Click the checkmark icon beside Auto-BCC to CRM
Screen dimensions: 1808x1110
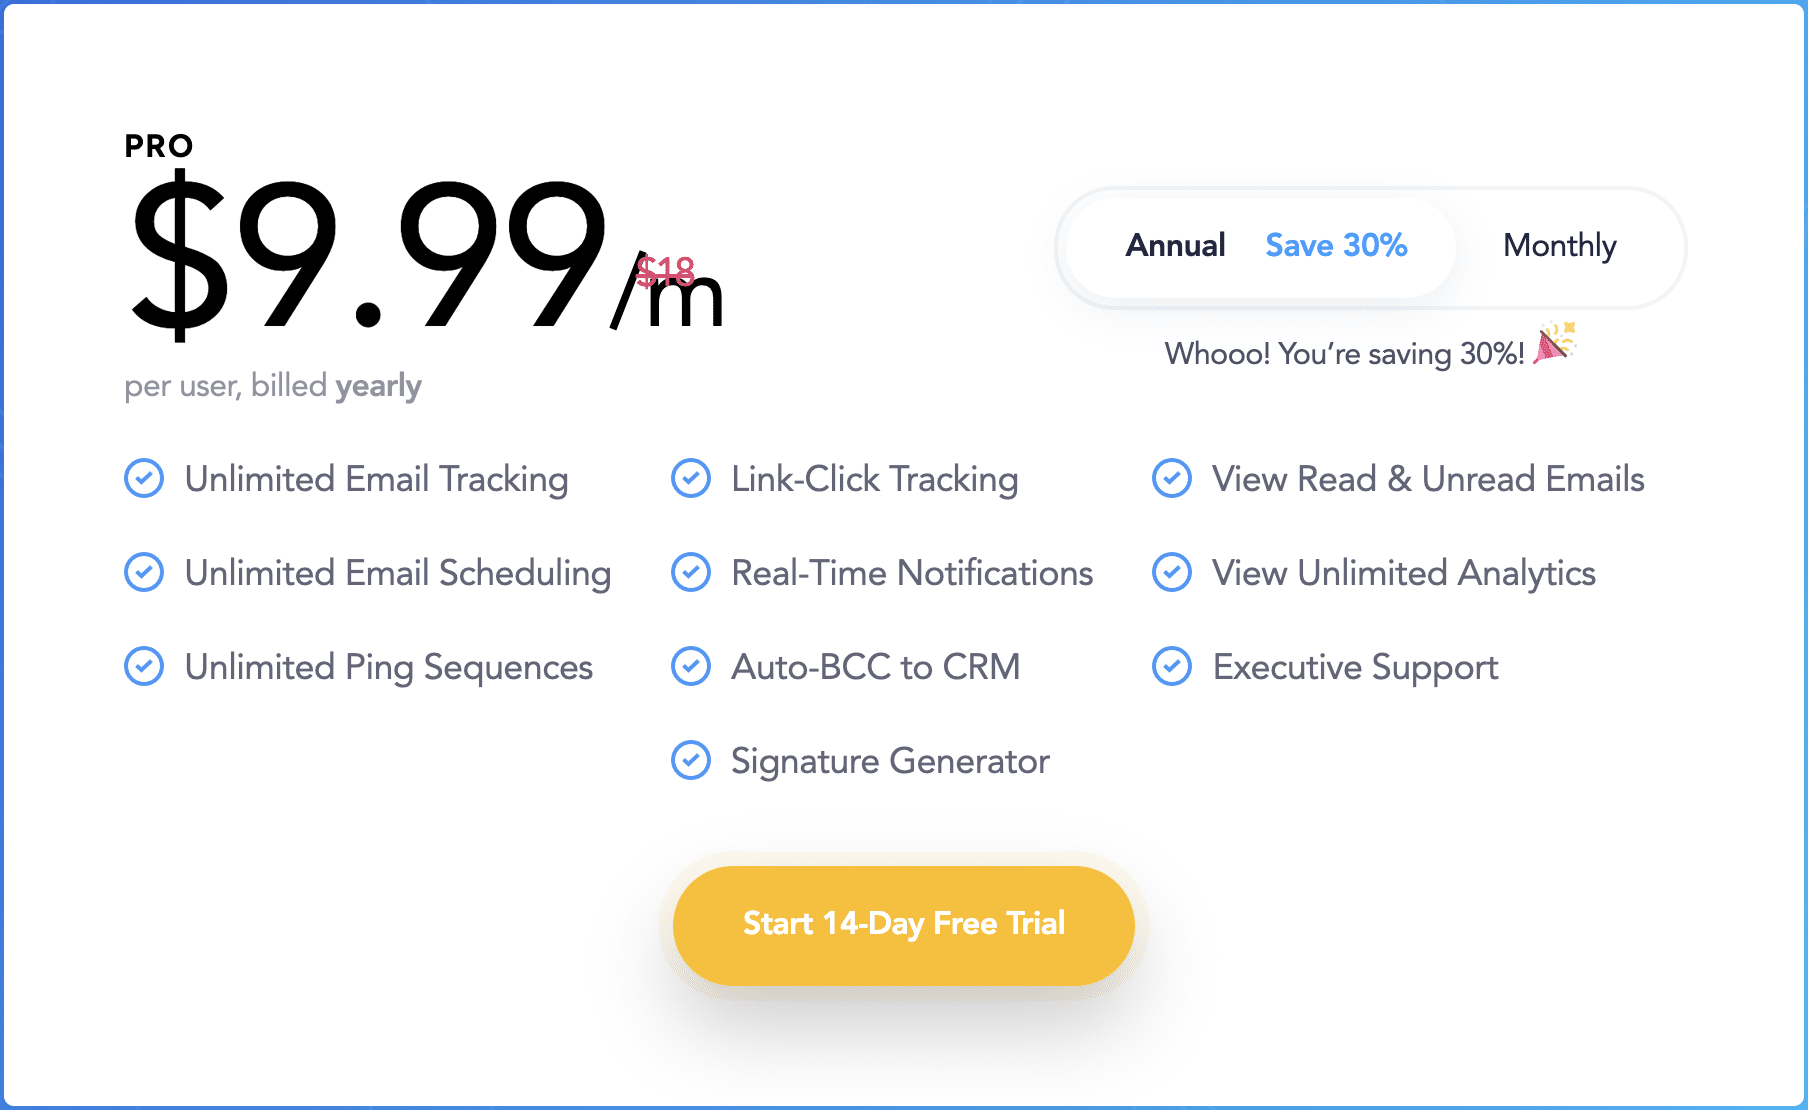pos(691,666)
